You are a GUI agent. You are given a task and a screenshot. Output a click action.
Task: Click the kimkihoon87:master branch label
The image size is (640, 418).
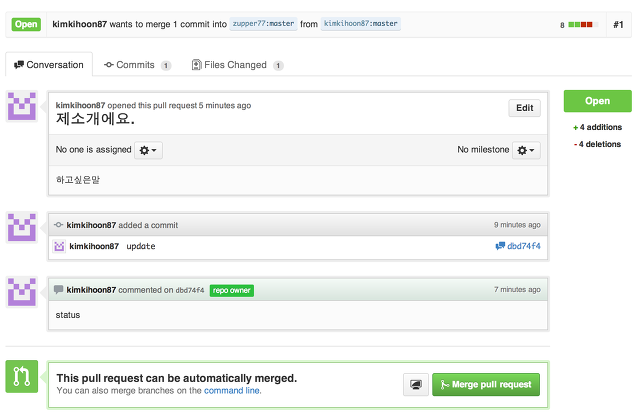[360, 24]
